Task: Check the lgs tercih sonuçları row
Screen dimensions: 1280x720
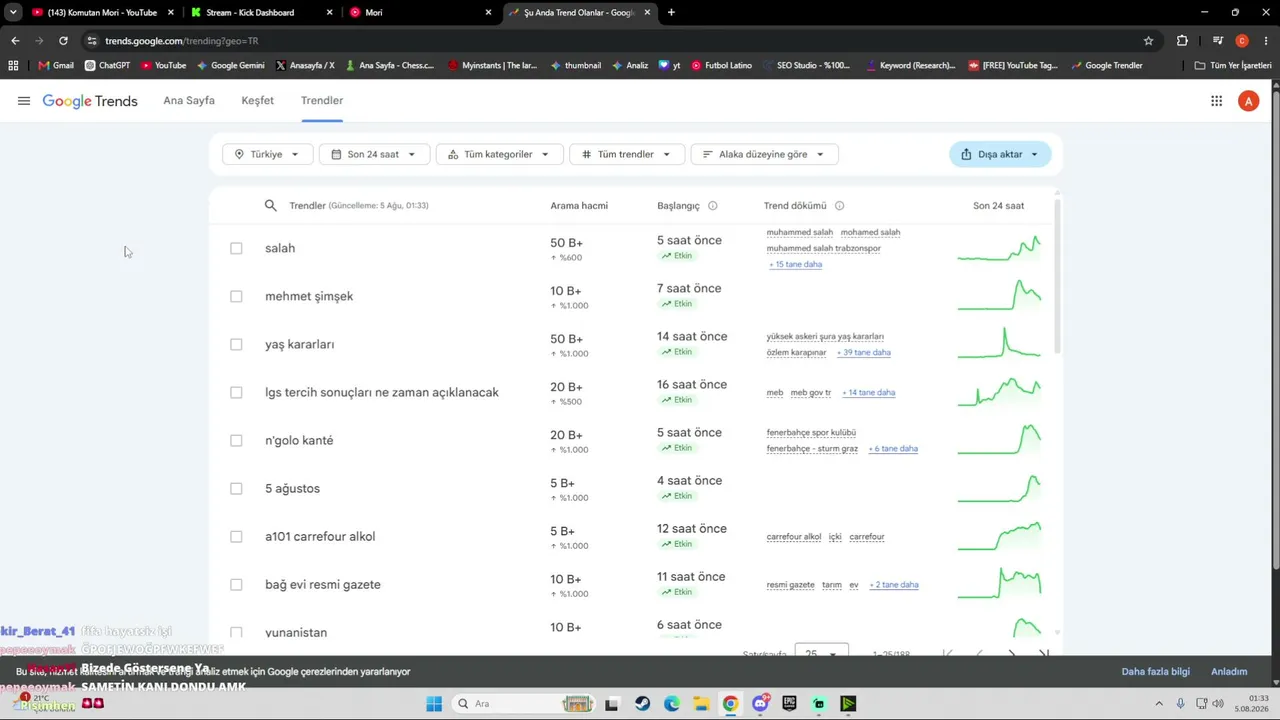Action: pyautogui.click(x=236, y=392)
